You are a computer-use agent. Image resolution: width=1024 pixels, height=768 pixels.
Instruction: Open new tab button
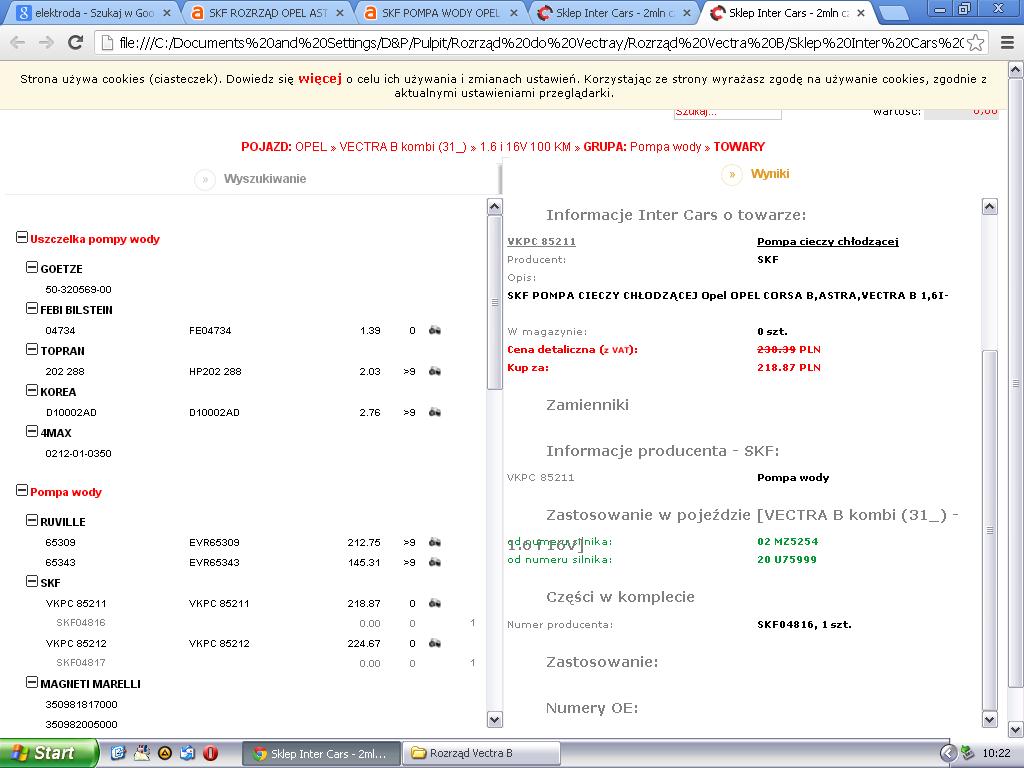click(x=893, y=13)
